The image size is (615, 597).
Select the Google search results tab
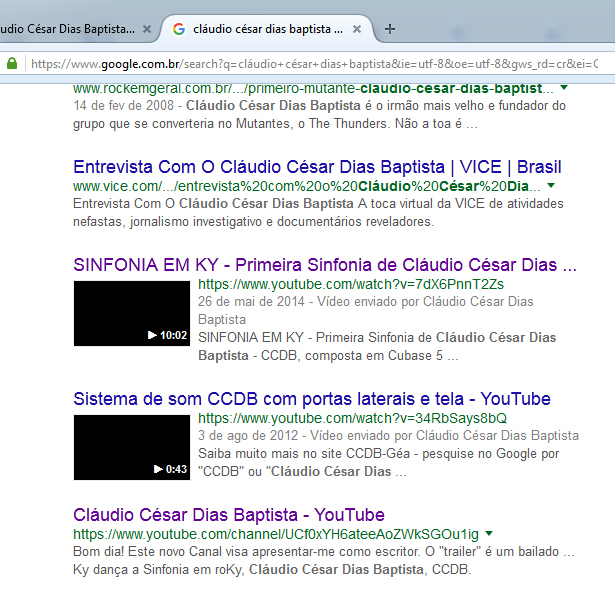coord(265,29)
